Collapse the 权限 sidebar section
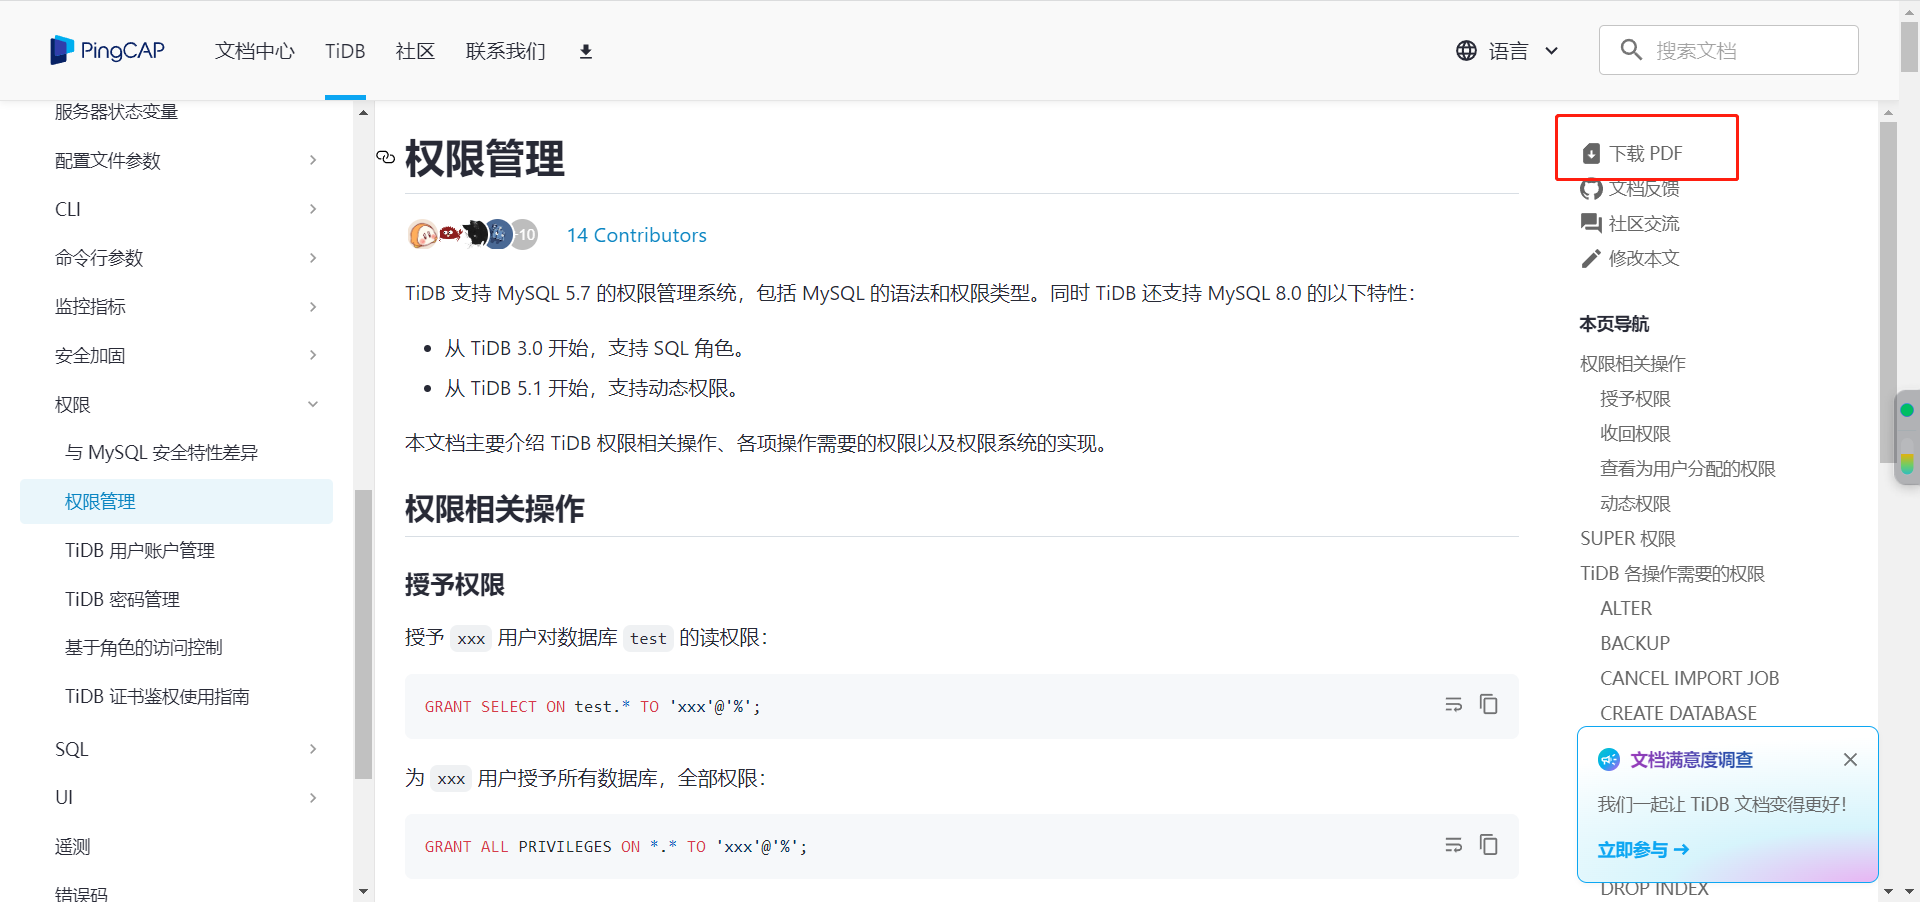This screenshot has width=1920, height=902. pos(313,404)
